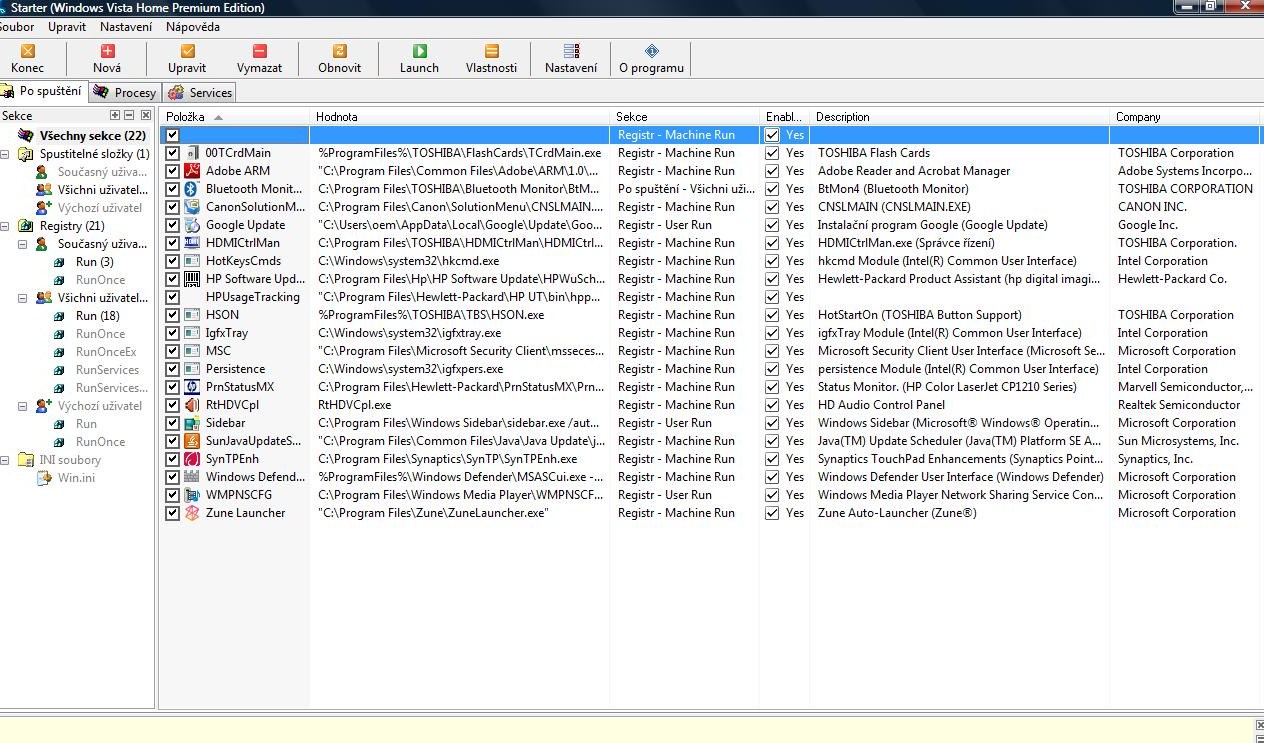
Task: Open the Nastavení menu in menu bar
Action: 126,27
